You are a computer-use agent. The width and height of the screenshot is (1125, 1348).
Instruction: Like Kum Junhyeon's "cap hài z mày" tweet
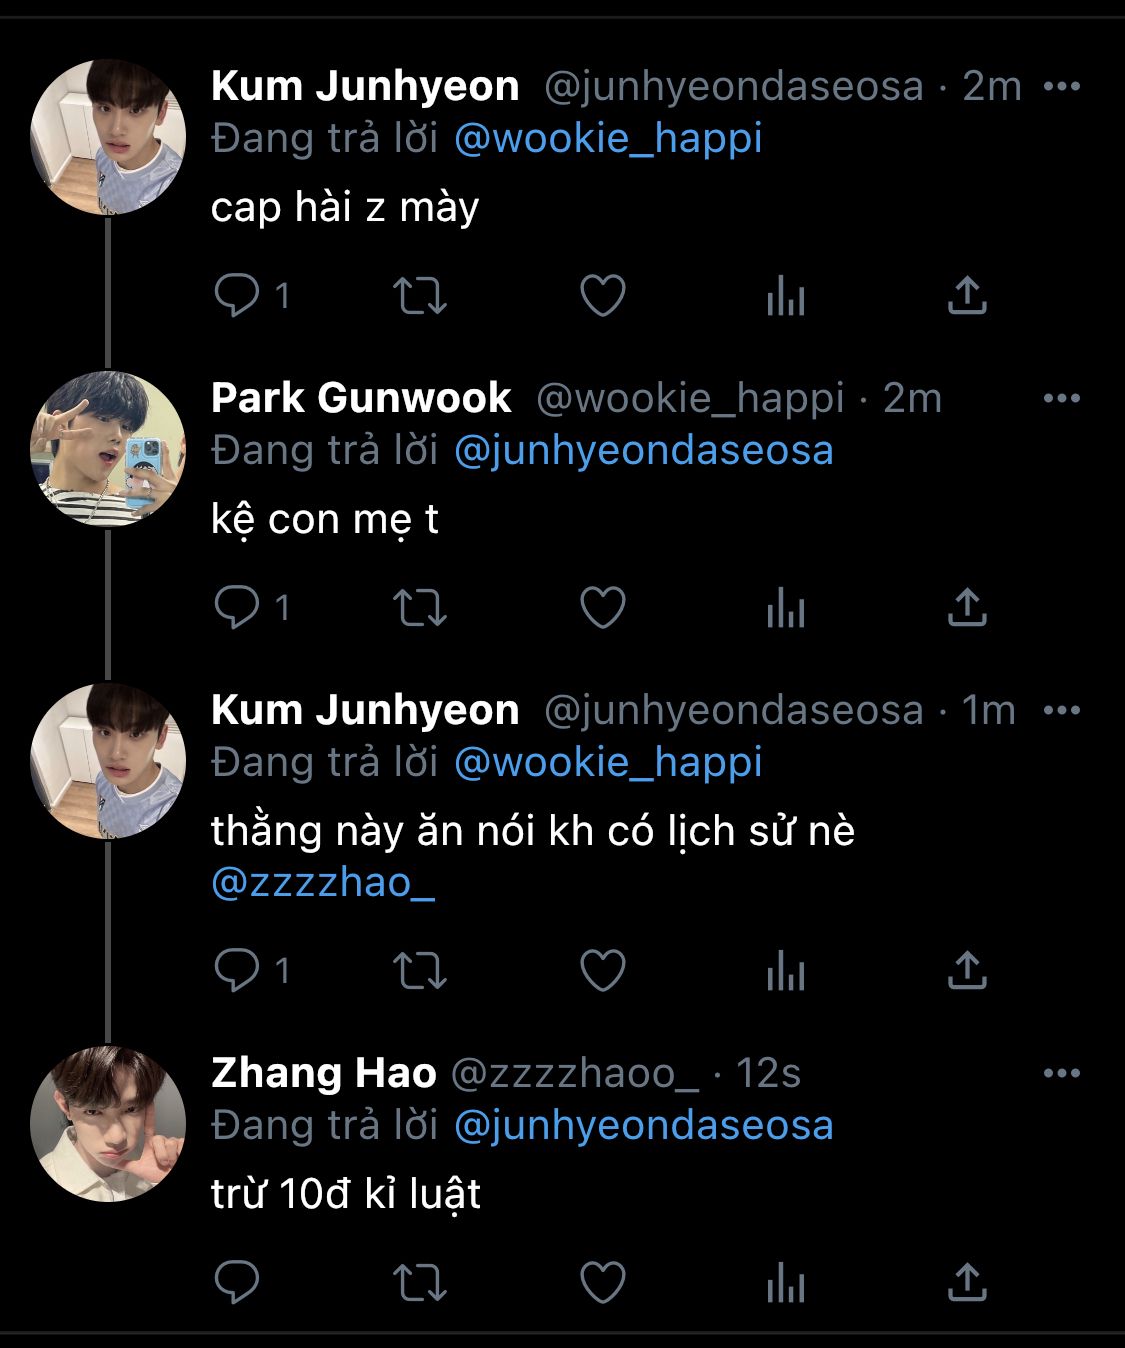(603, 296)
